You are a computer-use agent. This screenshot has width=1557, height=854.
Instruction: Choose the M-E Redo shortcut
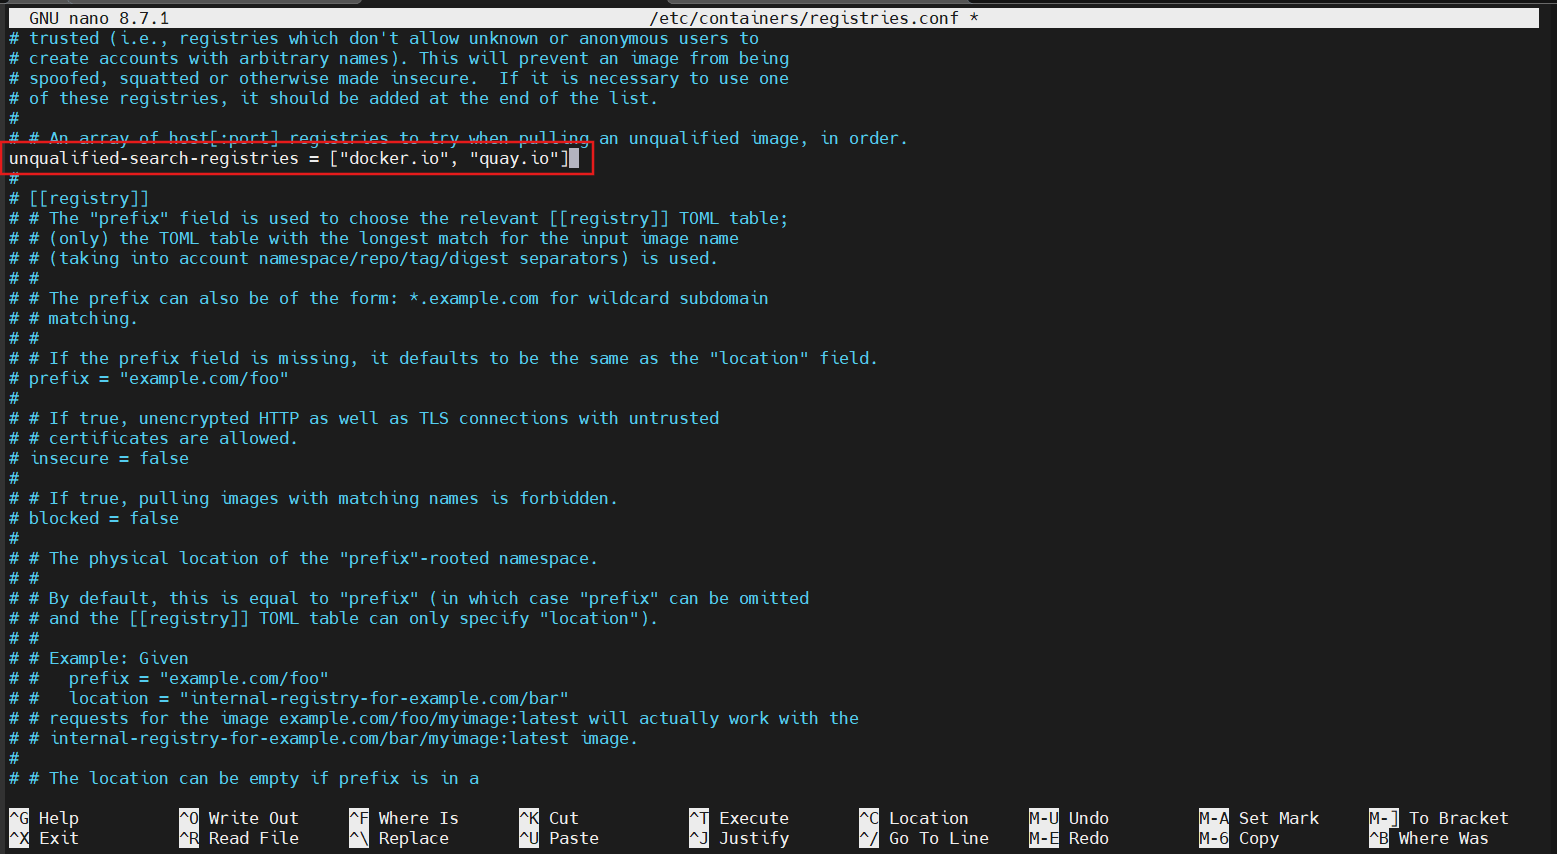click(x=1069, y=838)
